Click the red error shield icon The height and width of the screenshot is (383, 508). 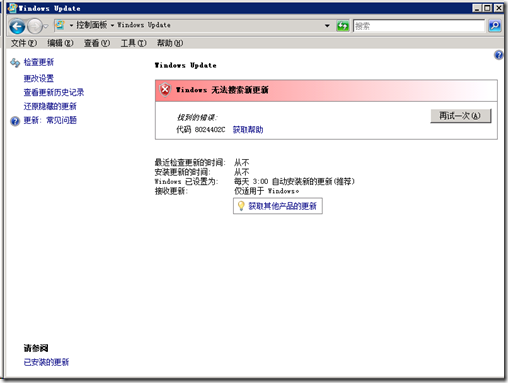coord(165,90)
